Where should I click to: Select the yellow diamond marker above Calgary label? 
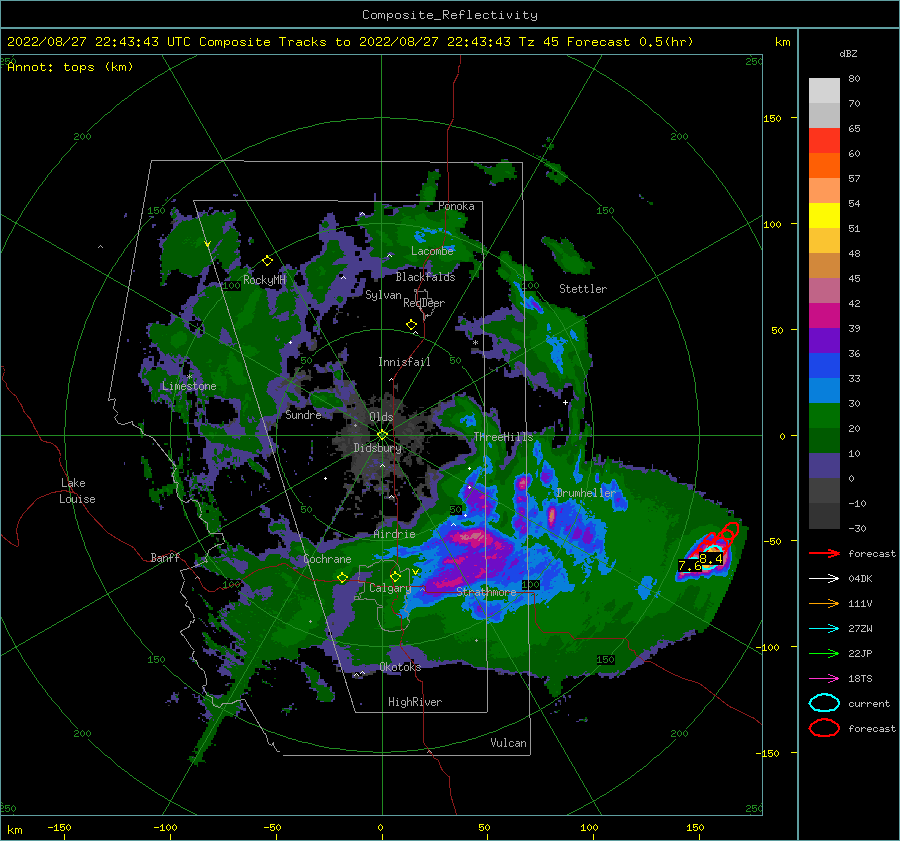pos(395,576)
